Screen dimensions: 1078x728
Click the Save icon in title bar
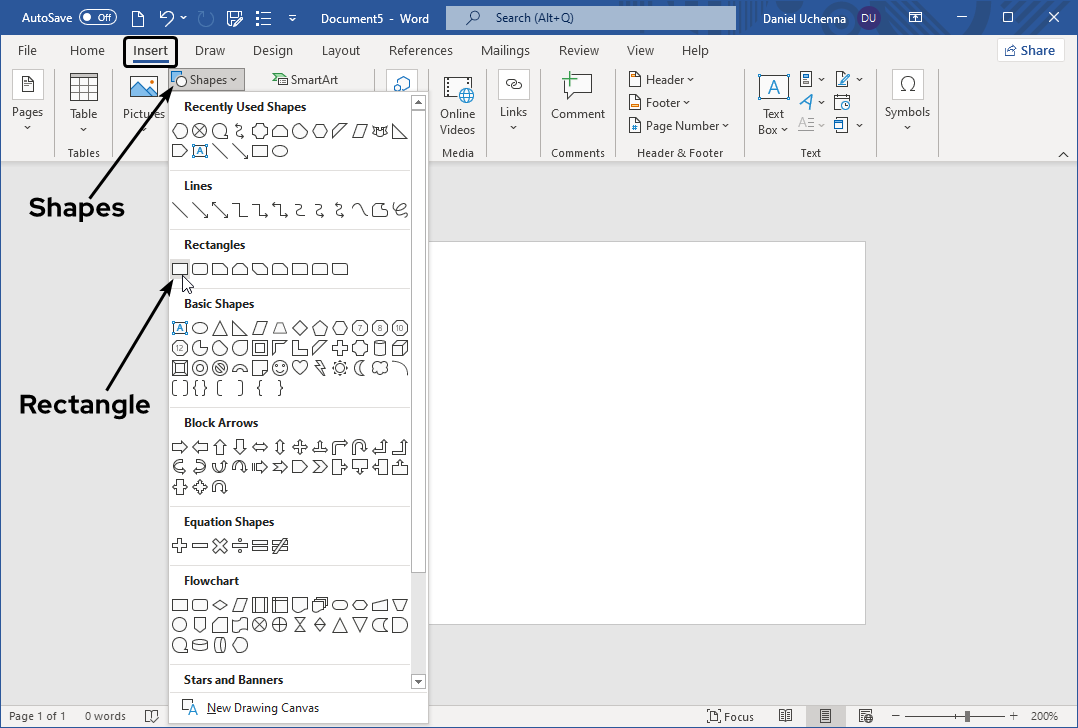tap(235, 18)
